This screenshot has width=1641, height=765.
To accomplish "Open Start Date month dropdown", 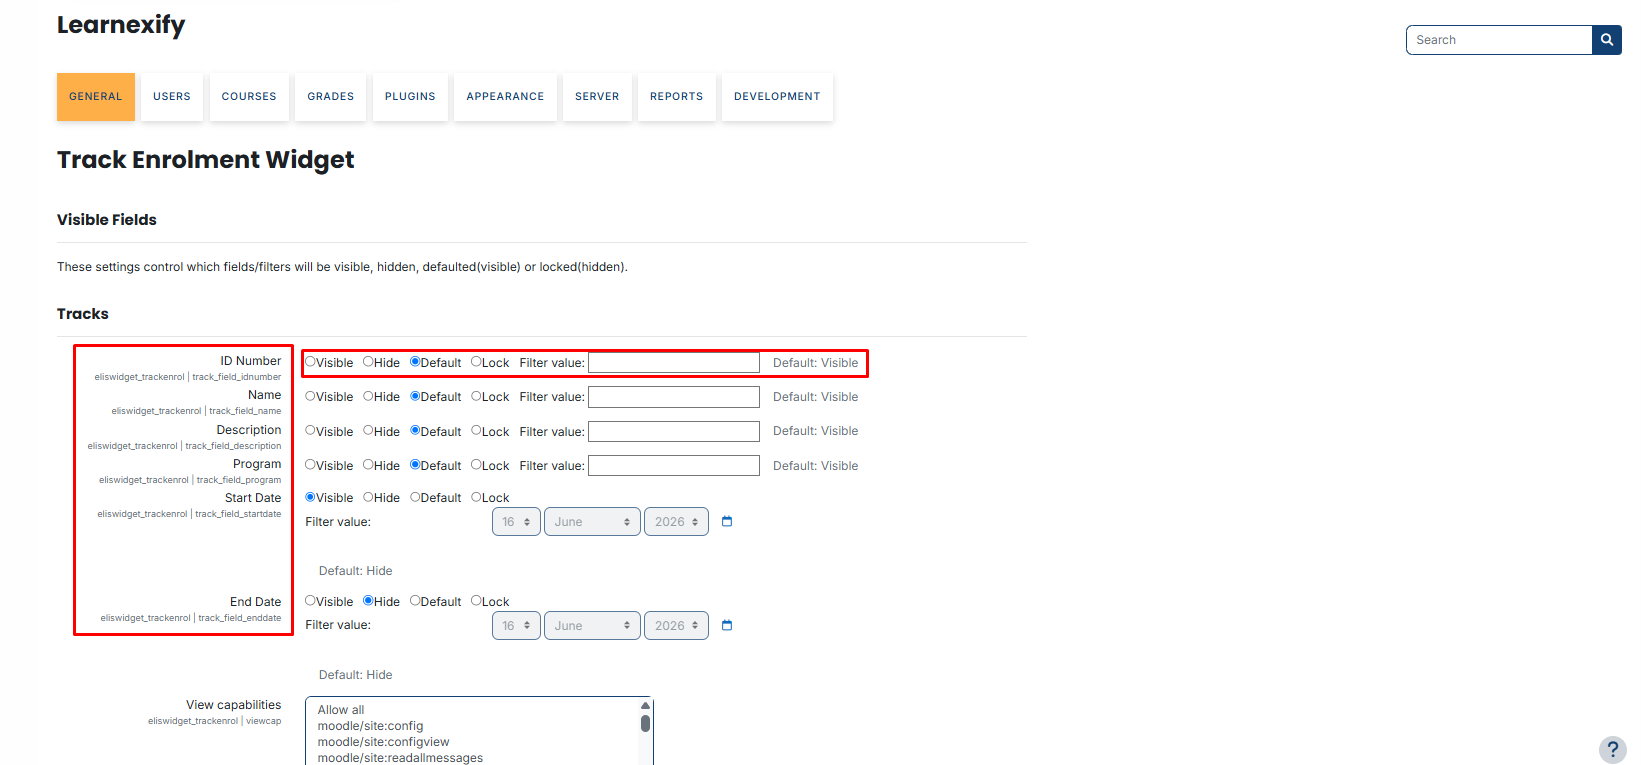I will point(592,522).
